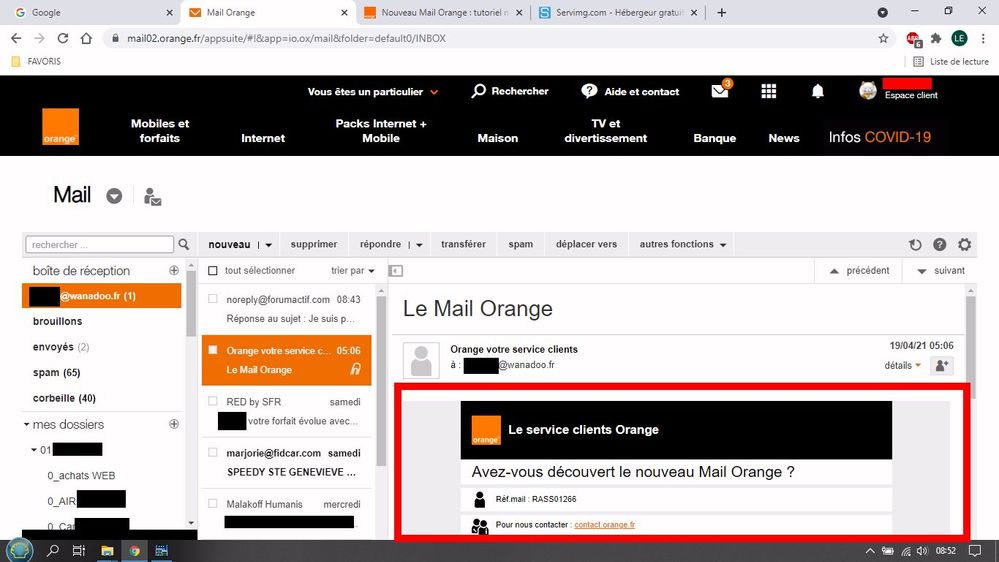Open the Mail dropdown arrow
Image resolution: width=999 pixels, height=562 pixels.
click(114, 196)
